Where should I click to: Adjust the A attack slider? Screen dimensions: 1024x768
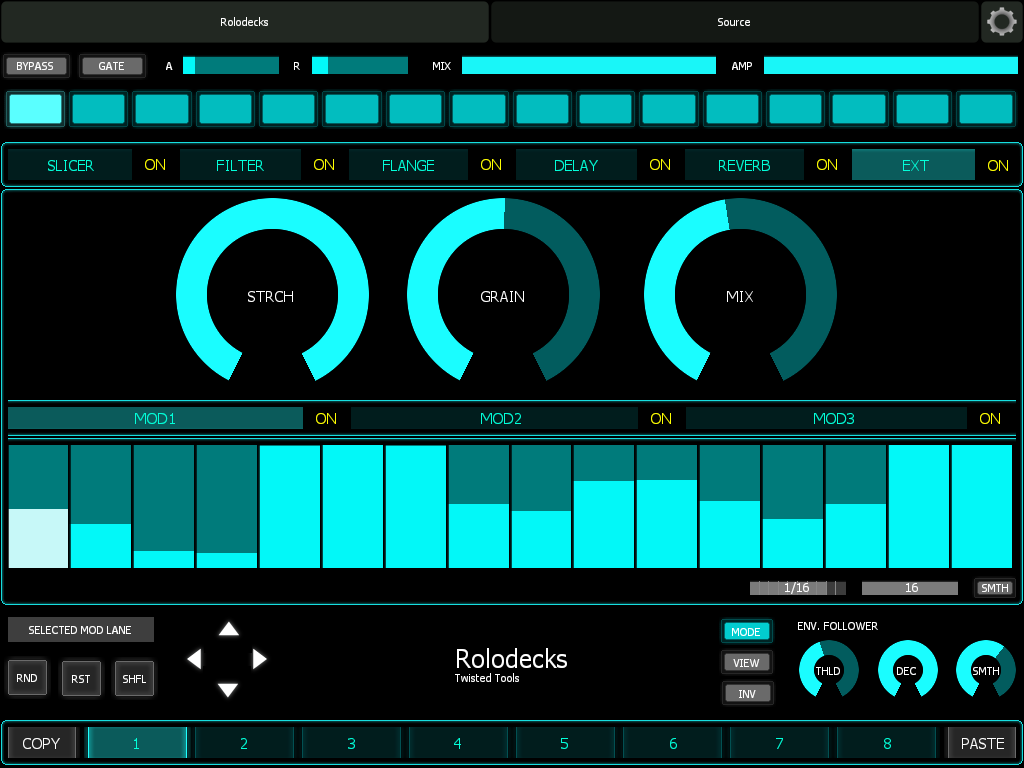point(231,65)
